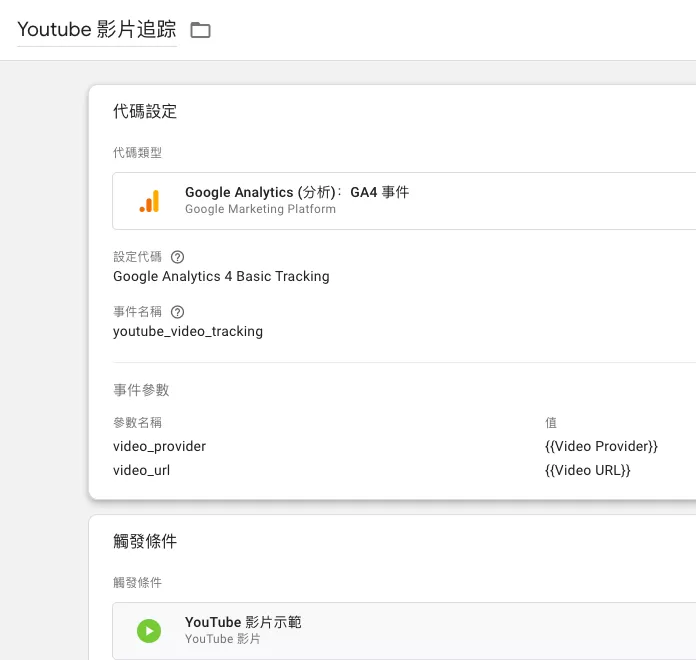696x660 pixels.
Task: Edit the tag name Youtube 影片追踪
Action: pyautogui.click(x=97, y=29)
